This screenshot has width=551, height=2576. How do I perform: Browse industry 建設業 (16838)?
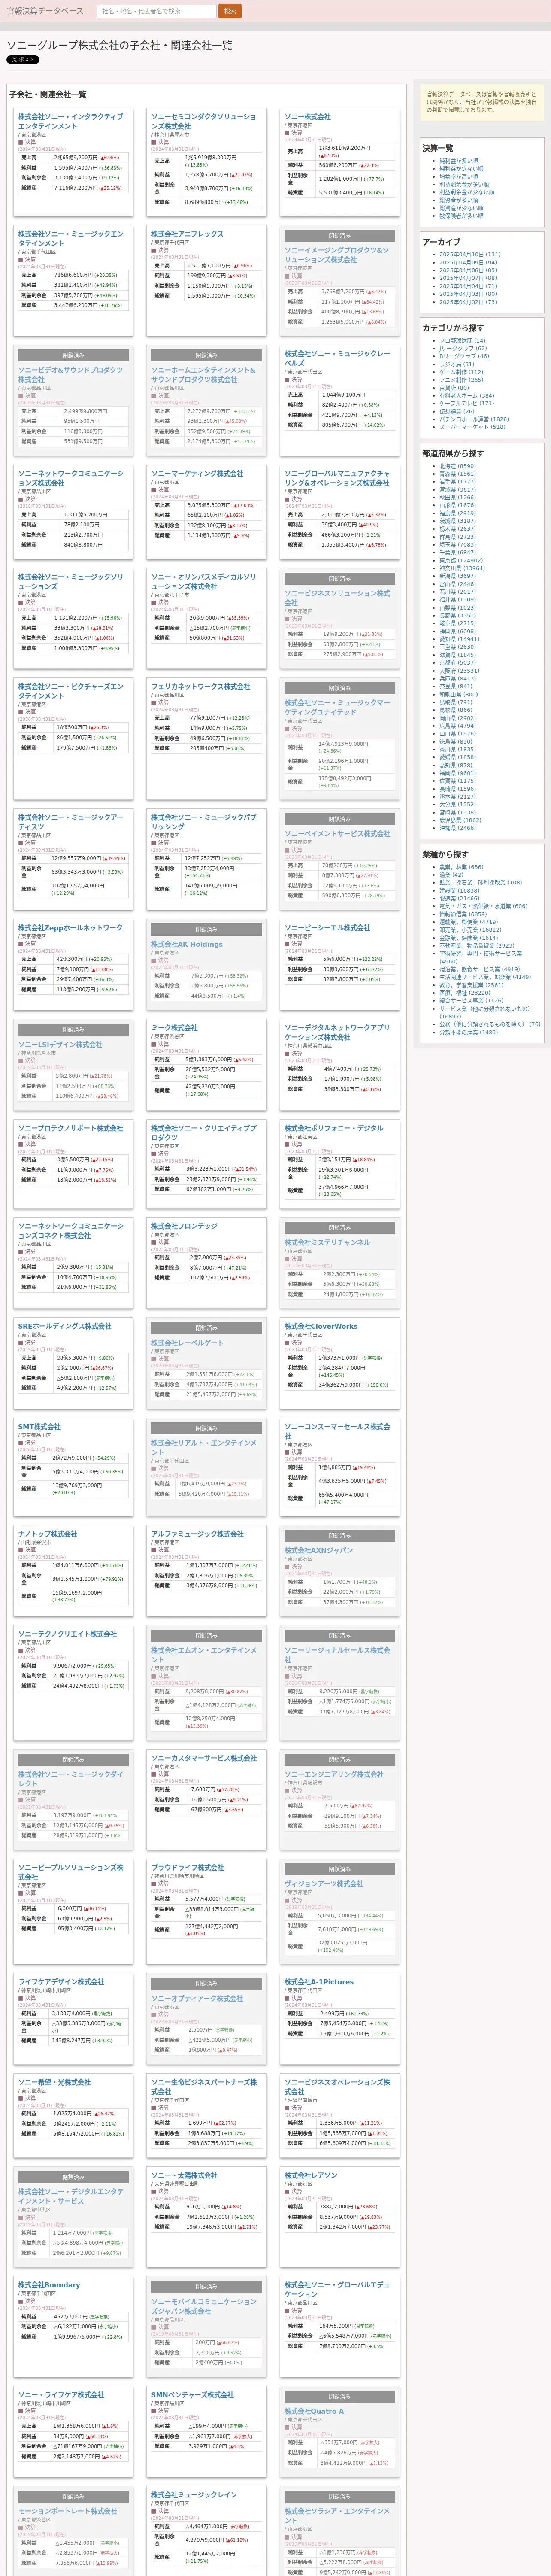click(459, 891)
